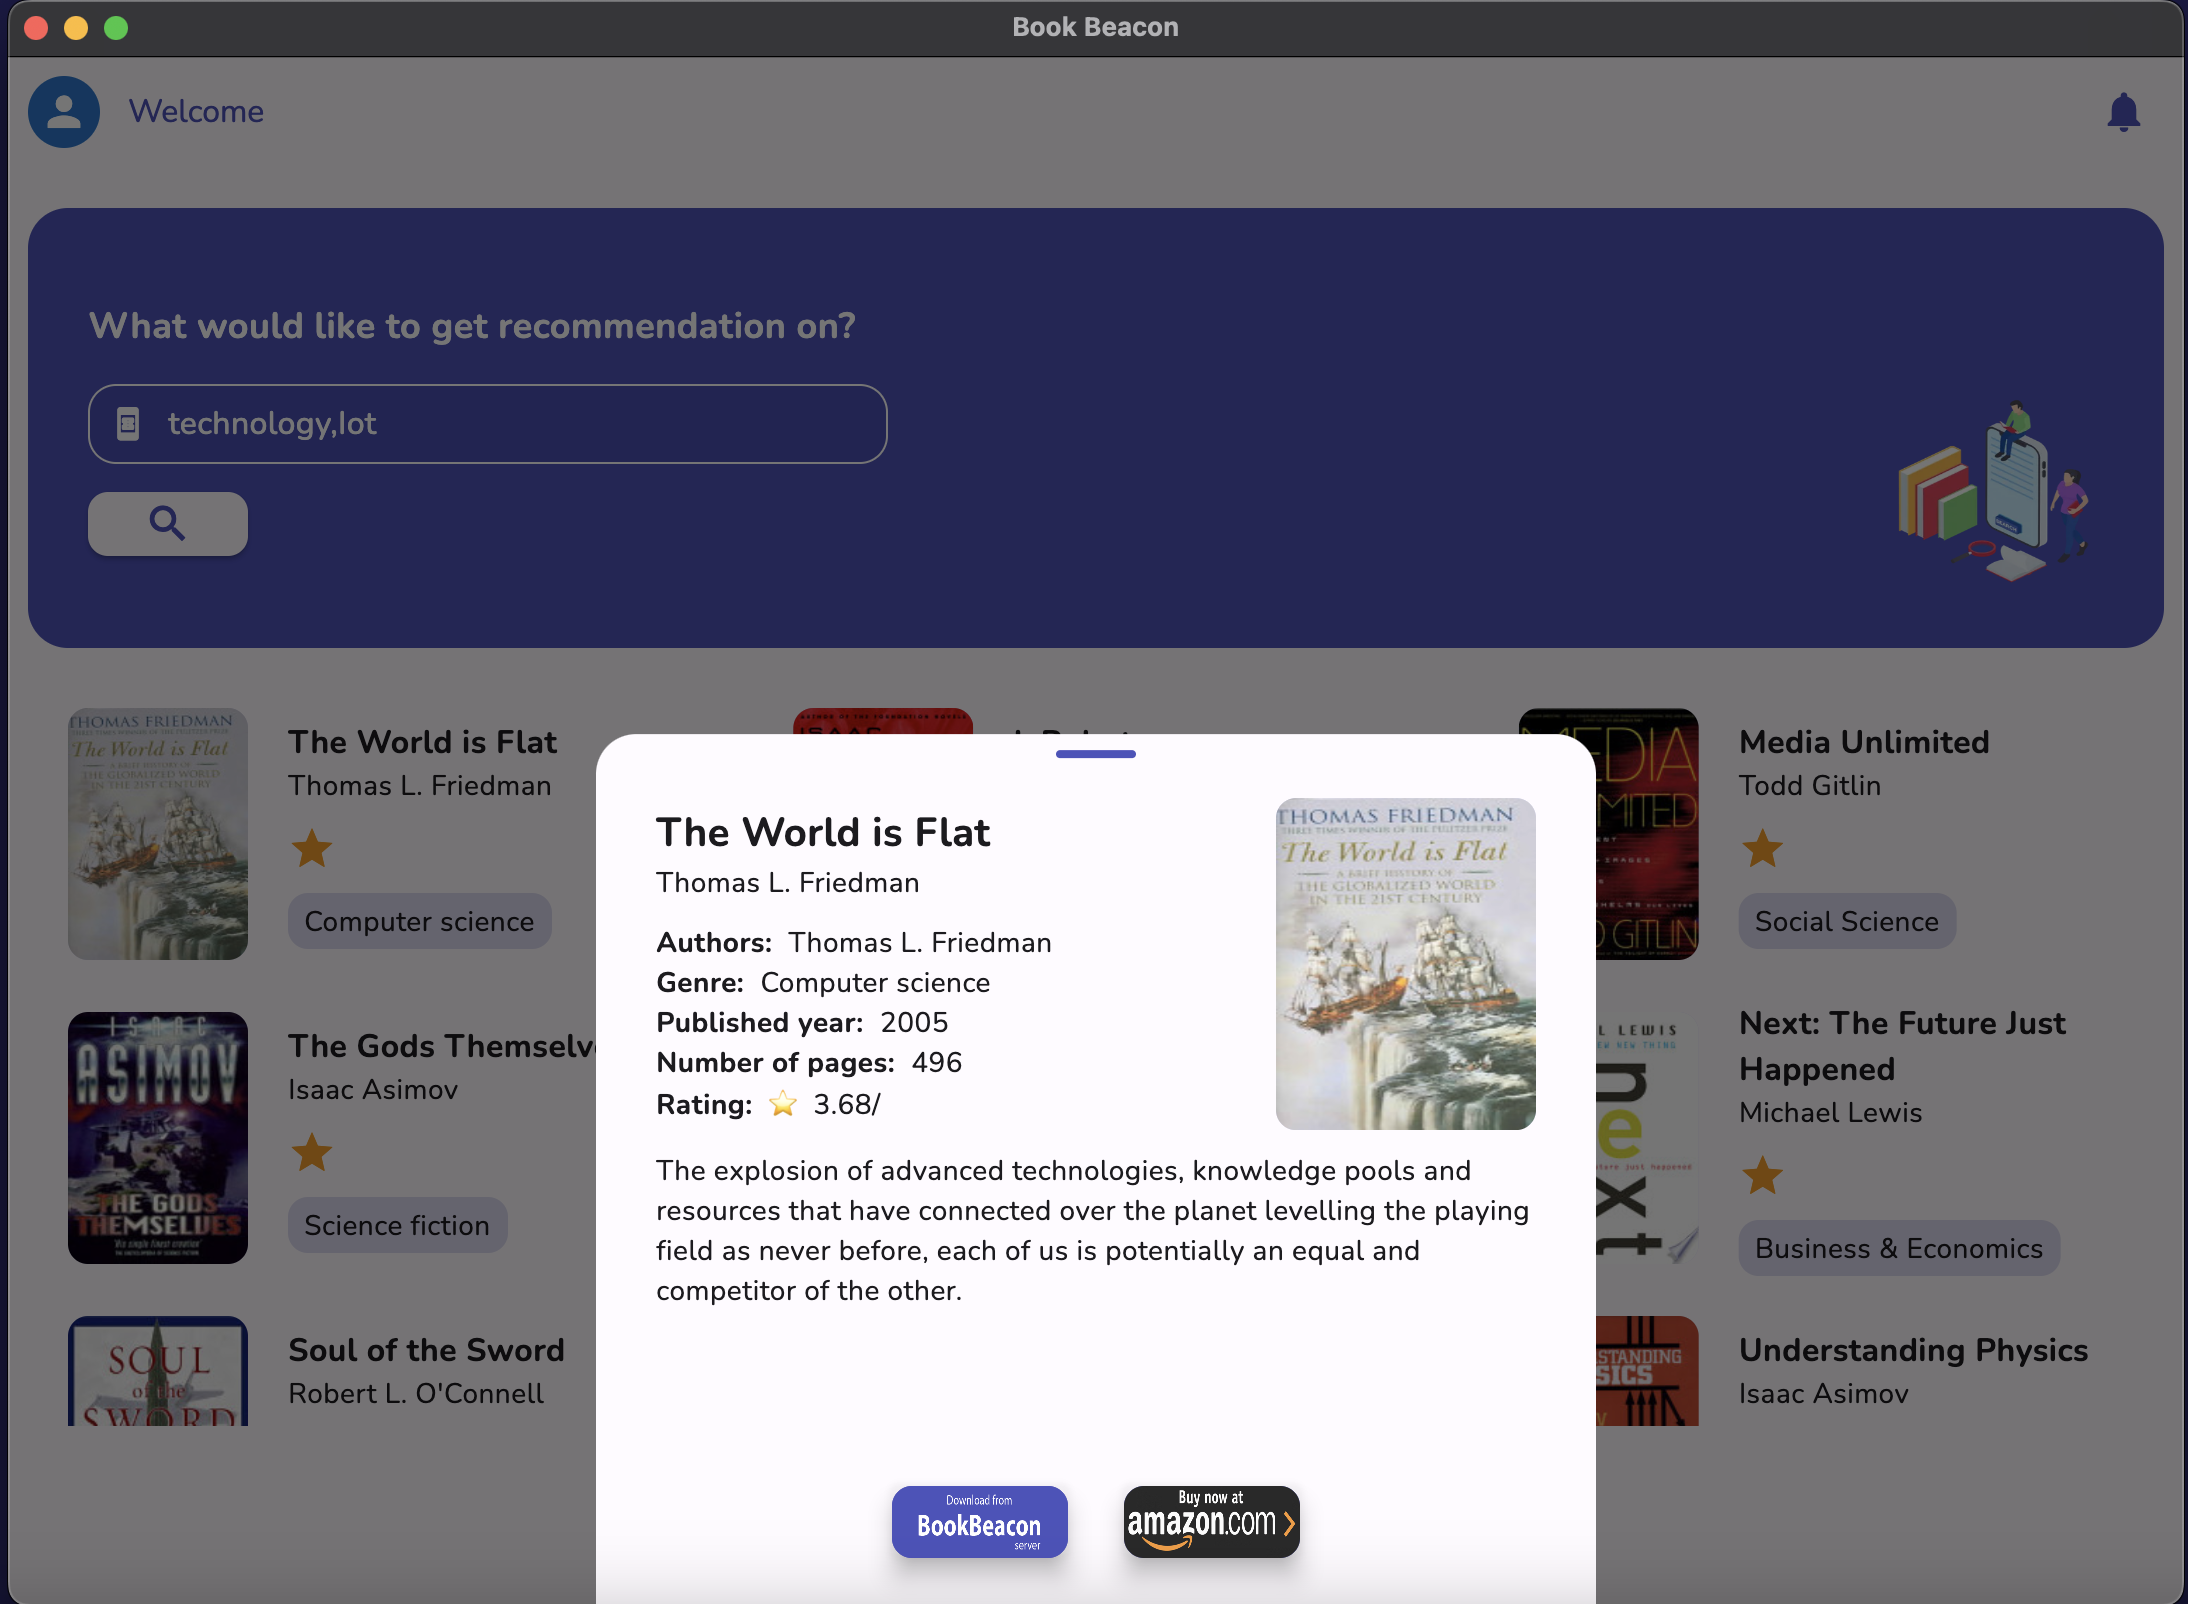
Task: Click the star next to the 3.68 rating
Action: point(783,1104)
